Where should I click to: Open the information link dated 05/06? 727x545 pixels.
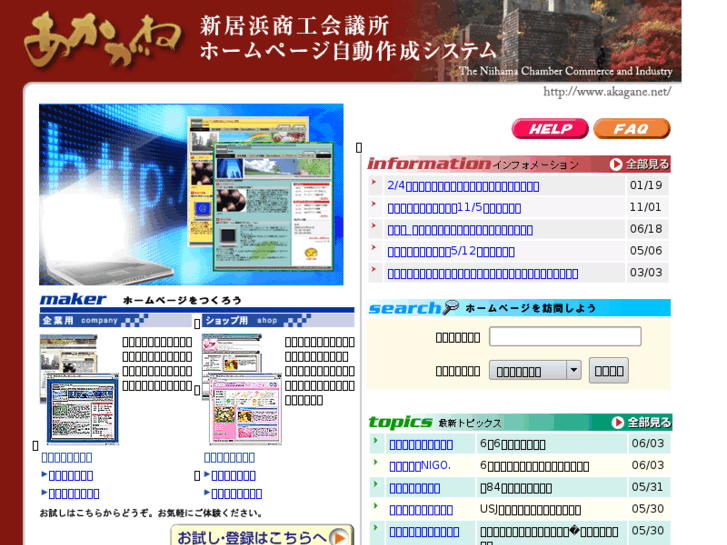point(451,251)
